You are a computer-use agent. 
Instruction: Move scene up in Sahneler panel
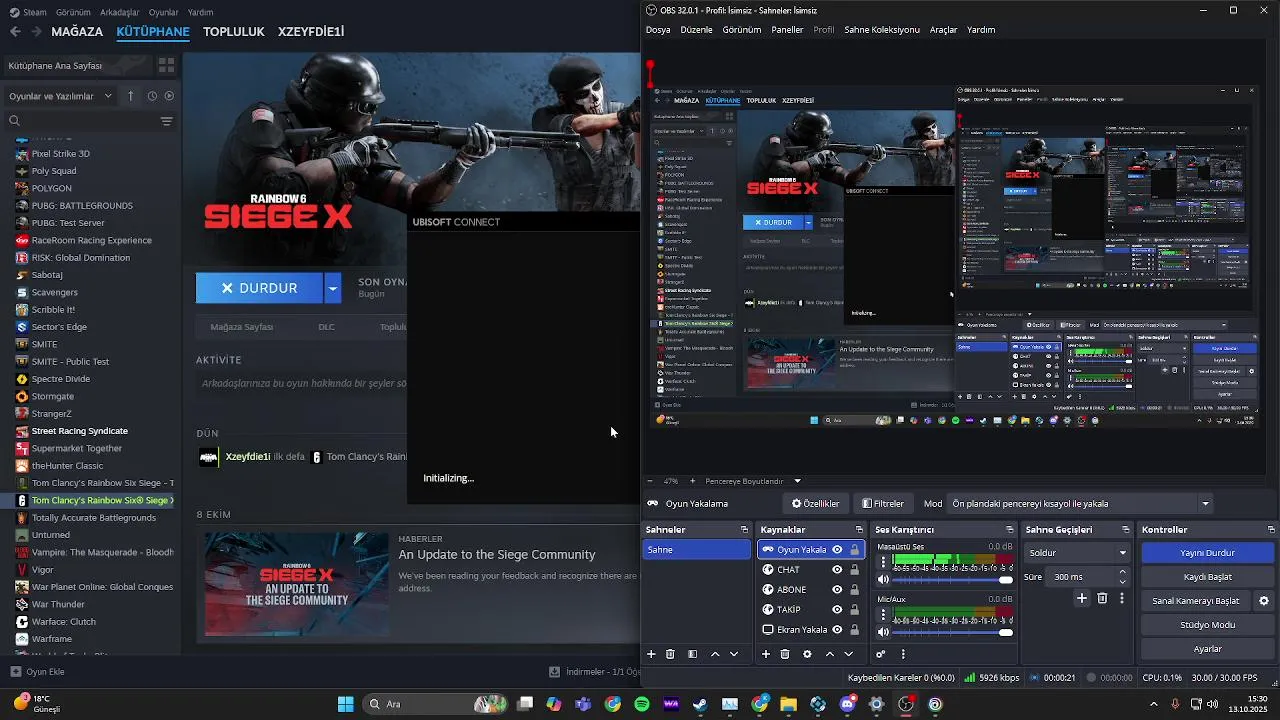pos(715,654)
